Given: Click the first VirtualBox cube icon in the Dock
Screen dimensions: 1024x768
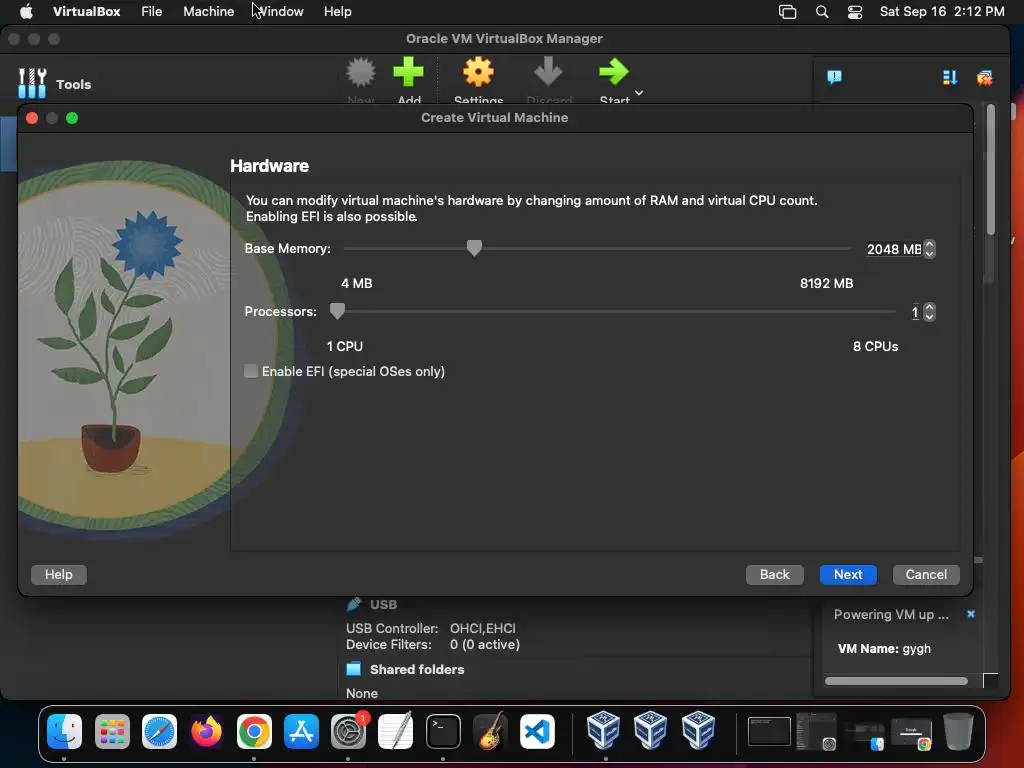Looking at the screenshot, I should pos(603,730).
